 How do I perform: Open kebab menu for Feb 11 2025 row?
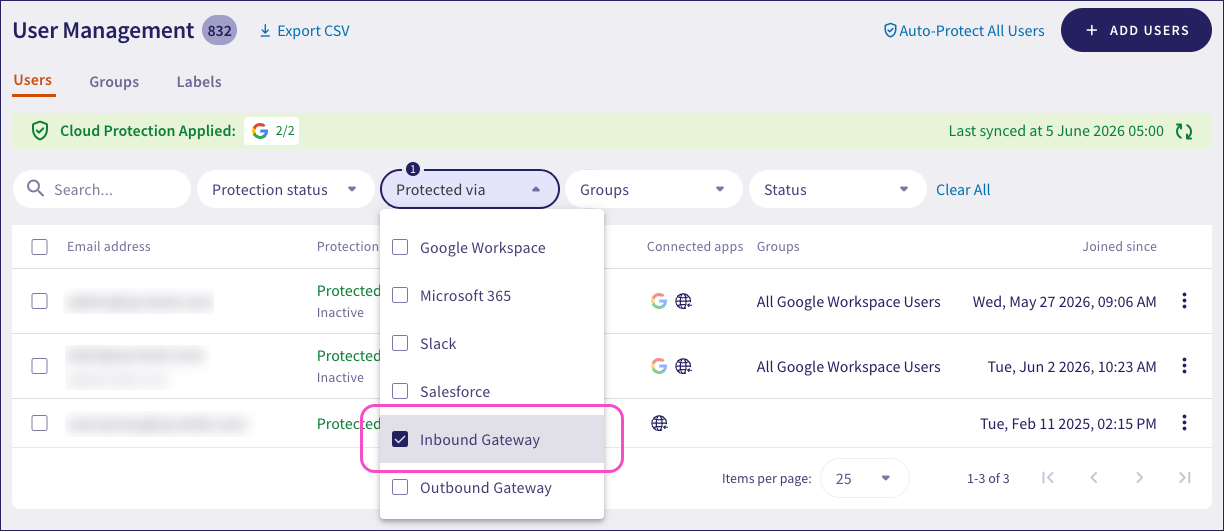tap(1184, 423)
